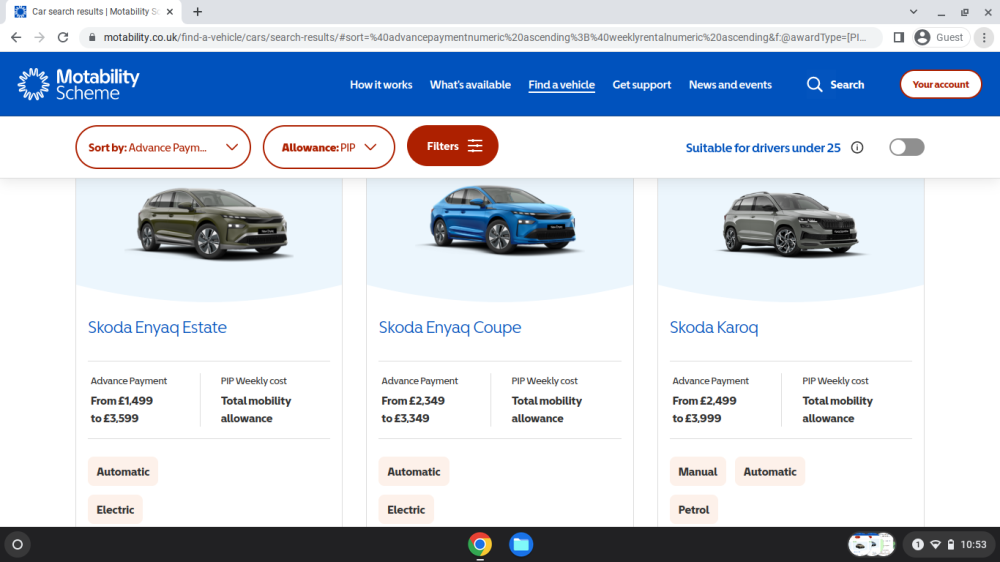Open the system tray clock area
The width and height of the screenshot is (1000, 562).
point(950,544)
